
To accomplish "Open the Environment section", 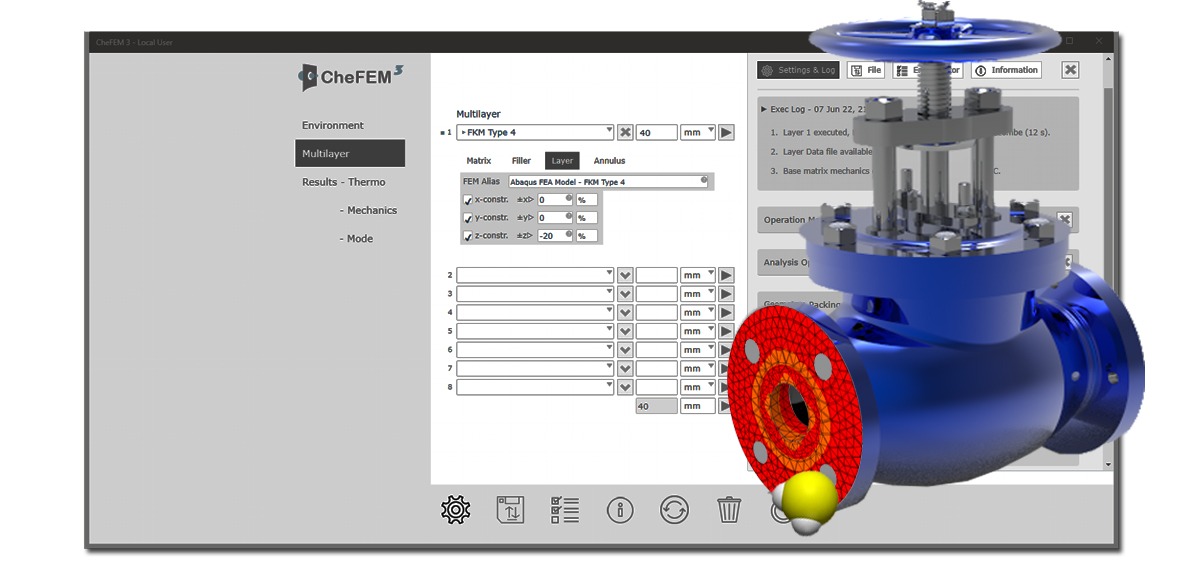I will pos(333,125).
